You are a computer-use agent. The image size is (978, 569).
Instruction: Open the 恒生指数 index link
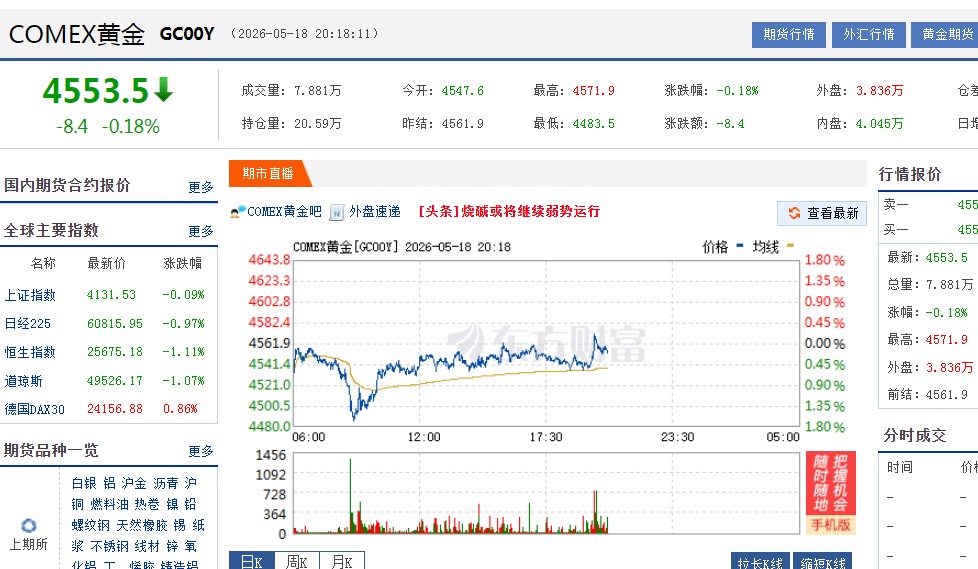tap(30, 352)
